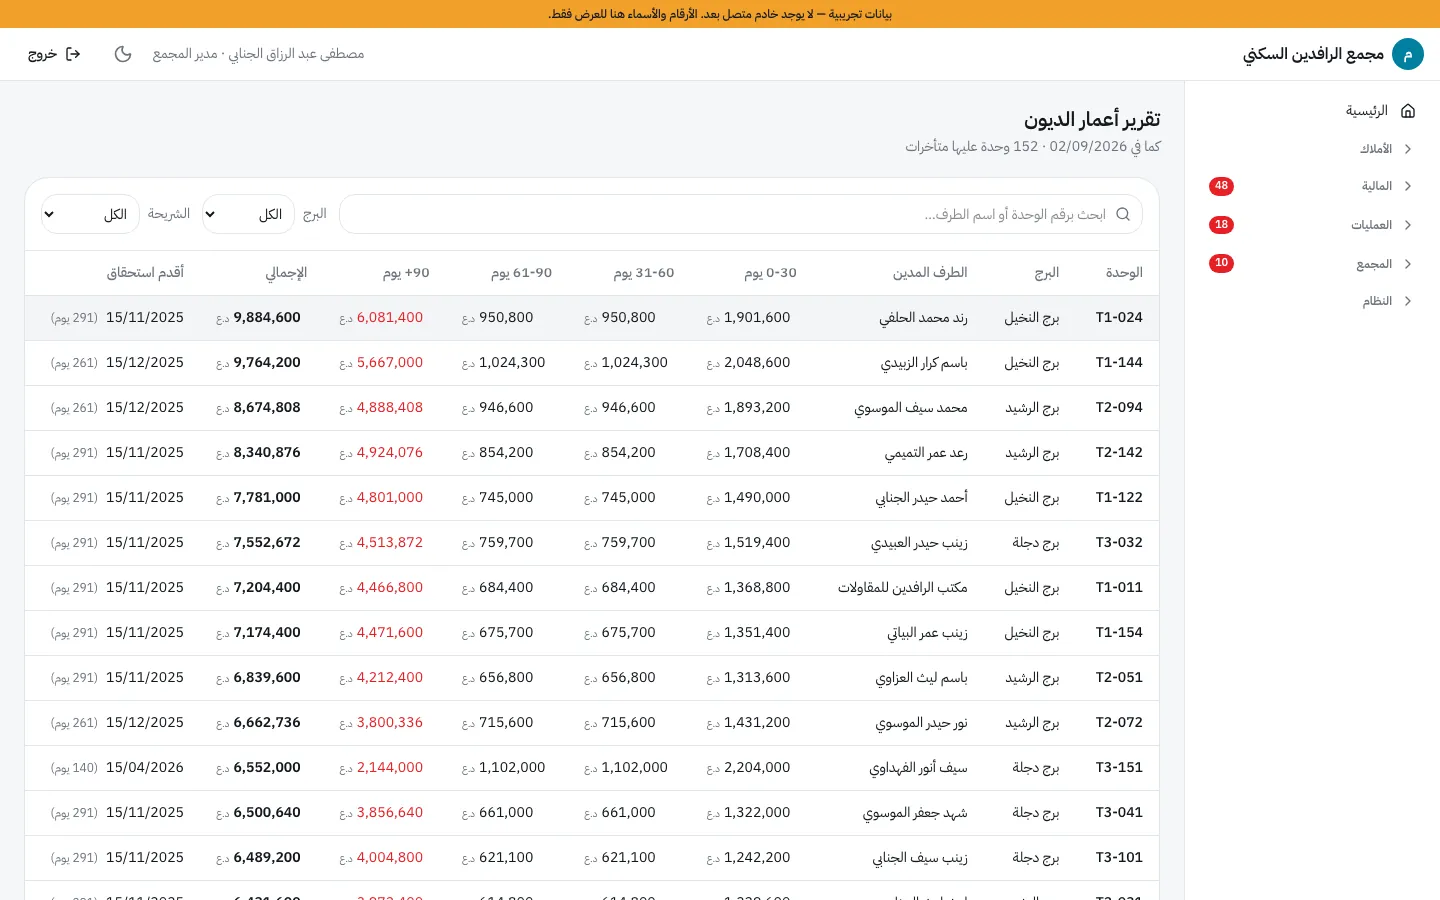The height and width of the screenshot is (900, 1440).
Task: Sort by the الإجمالي column header
Action: point(286,272)
